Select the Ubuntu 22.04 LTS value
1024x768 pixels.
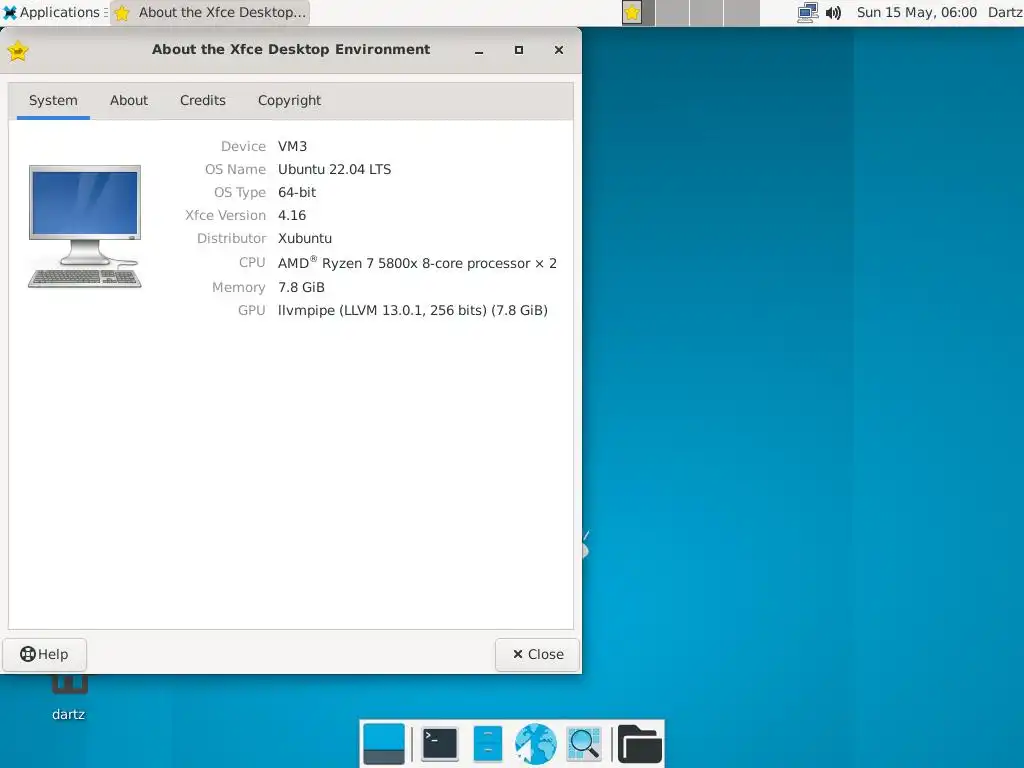click(x=334, y=169)
